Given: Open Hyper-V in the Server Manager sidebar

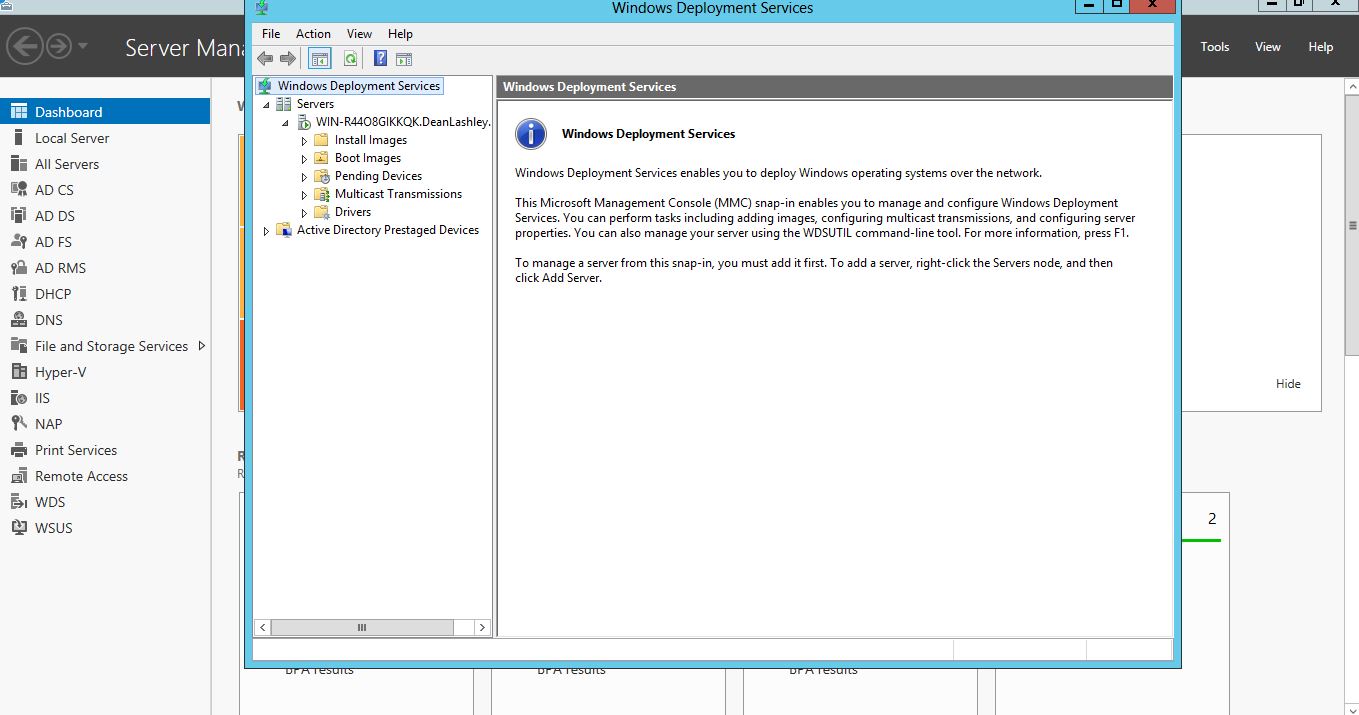Looking at the screenshot, I should 60,372.
